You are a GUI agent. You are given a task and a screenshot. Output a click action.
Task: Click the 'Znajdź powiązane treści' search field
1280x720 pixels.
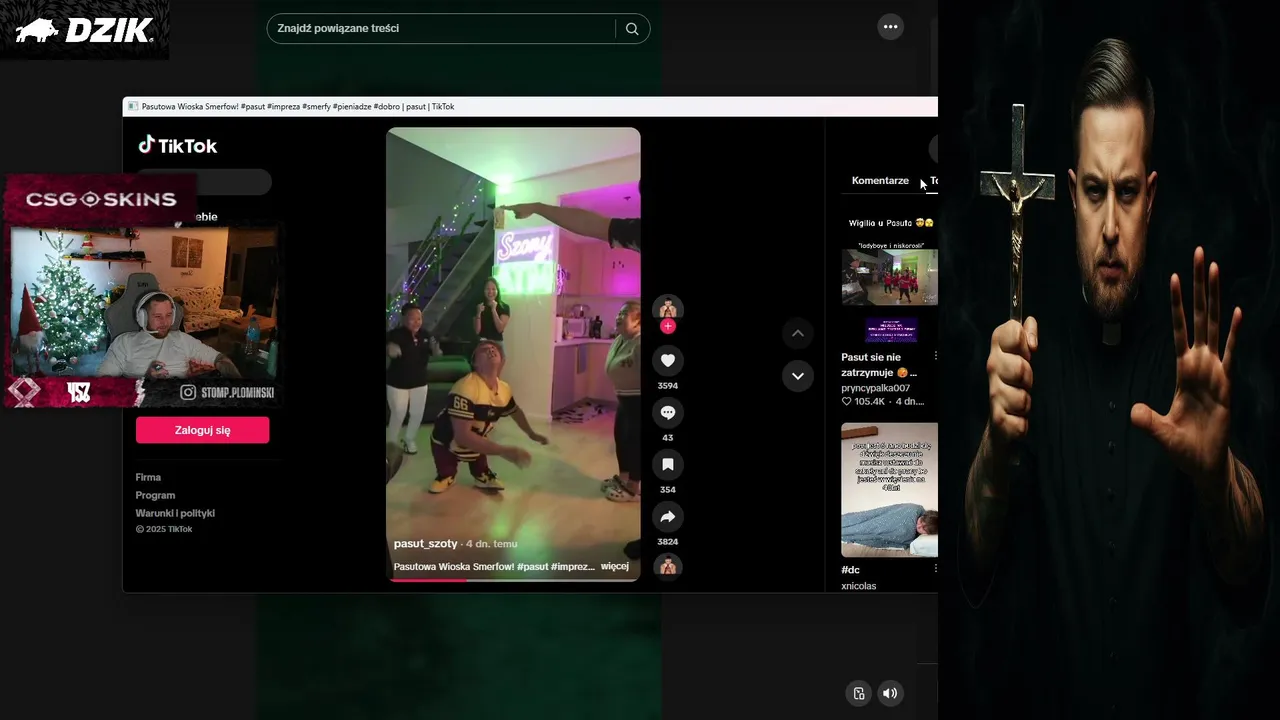[x=440, y=29]
